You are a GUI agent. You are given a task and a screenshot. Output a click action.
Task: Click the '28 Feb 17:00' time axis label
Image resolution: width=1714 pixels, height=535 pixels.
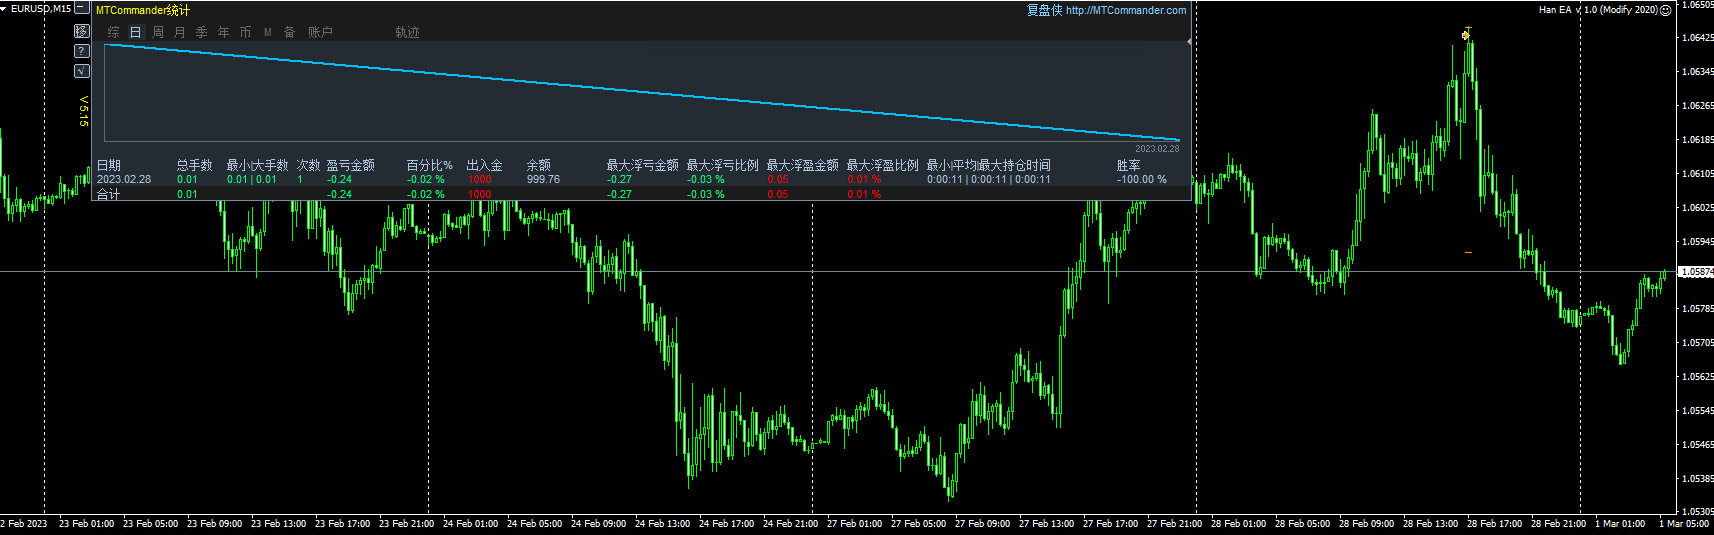point(1495,524)
